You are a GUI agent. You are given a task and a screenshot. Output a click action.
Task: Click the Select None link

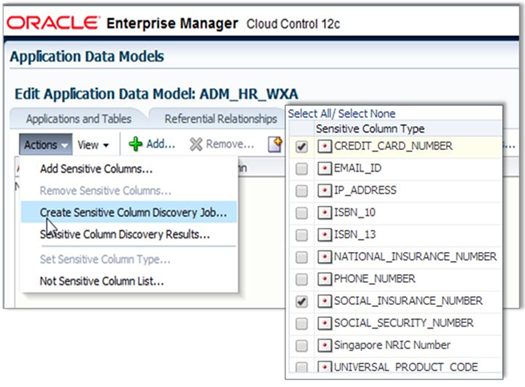[367, 114]
